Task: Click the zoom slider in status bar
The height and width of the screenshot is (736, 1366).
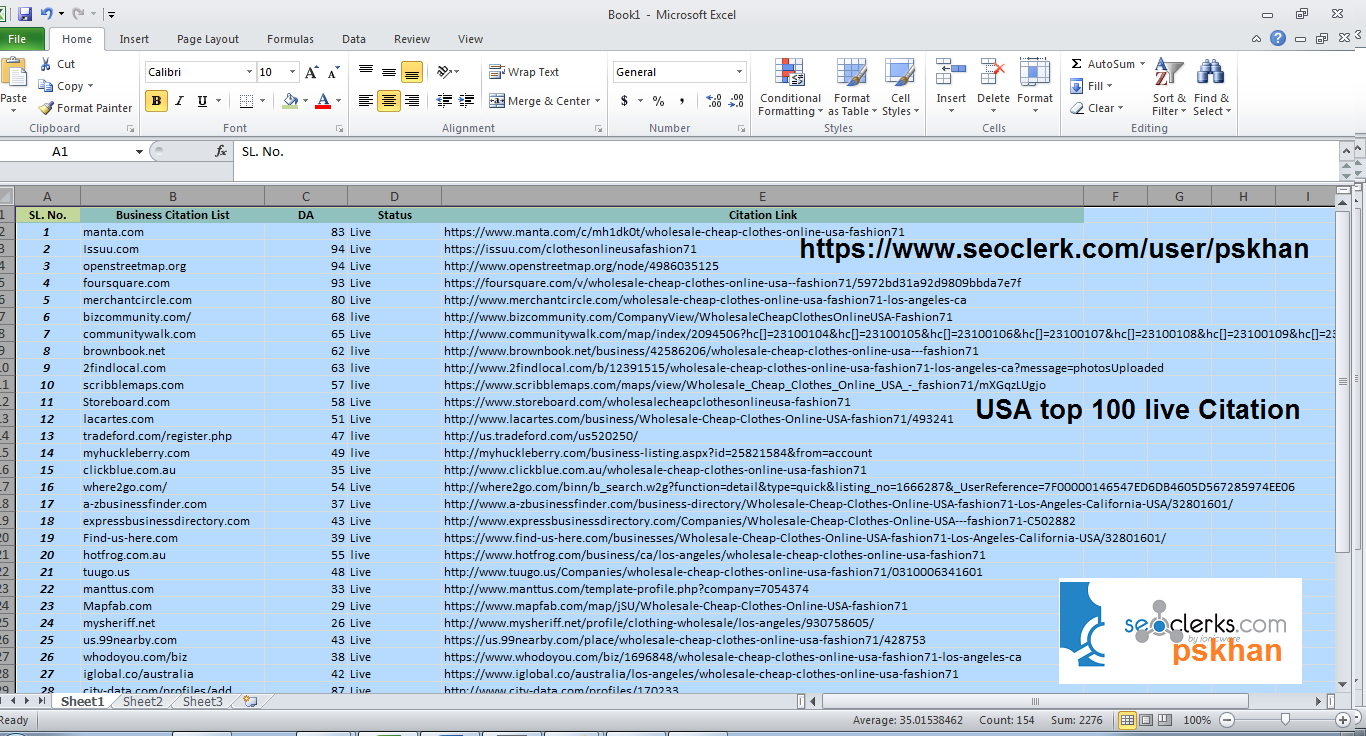Action: [x=1286, y=720]
